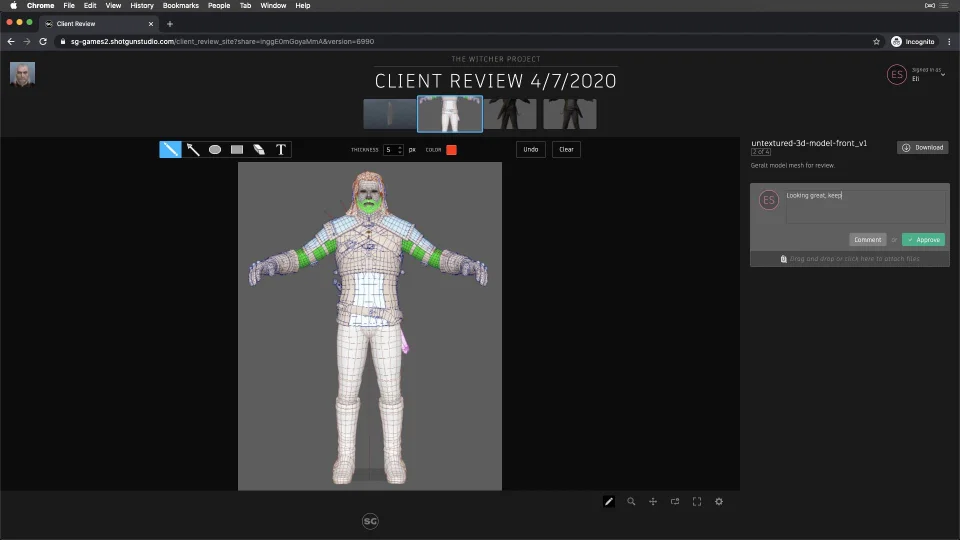
Task: Open the People menu
Action: click(219, 6)
